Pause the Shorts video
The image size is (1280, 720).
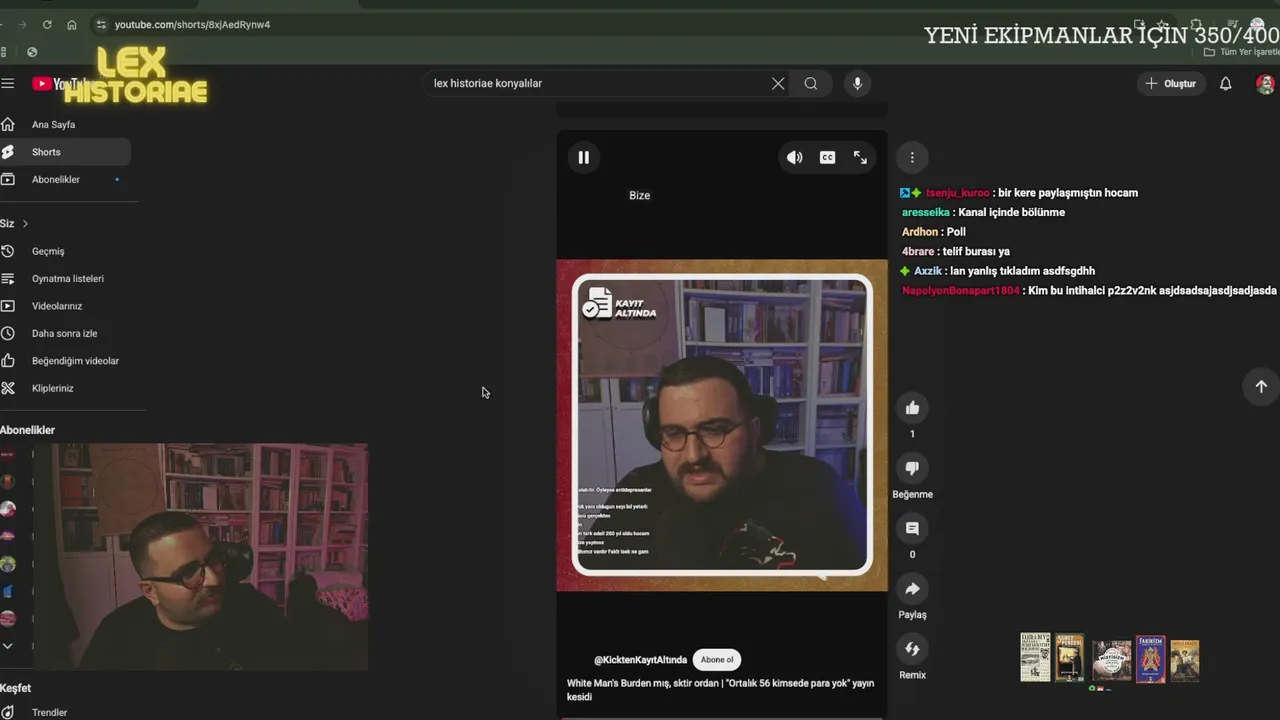(584, 157)
